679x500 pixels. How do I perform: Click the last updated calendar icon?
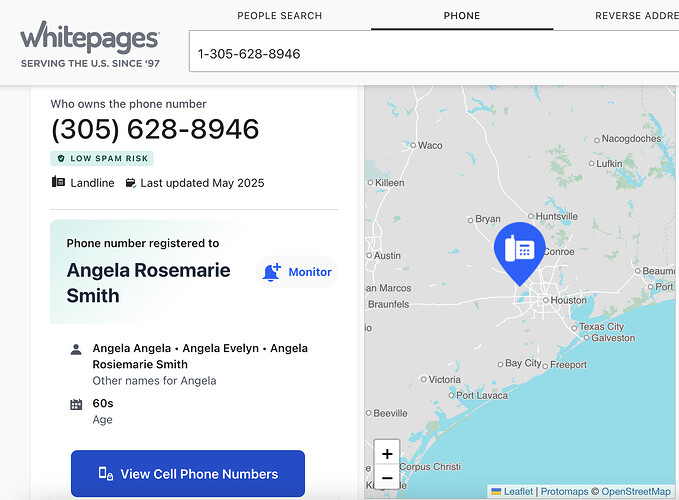(130, 183)
